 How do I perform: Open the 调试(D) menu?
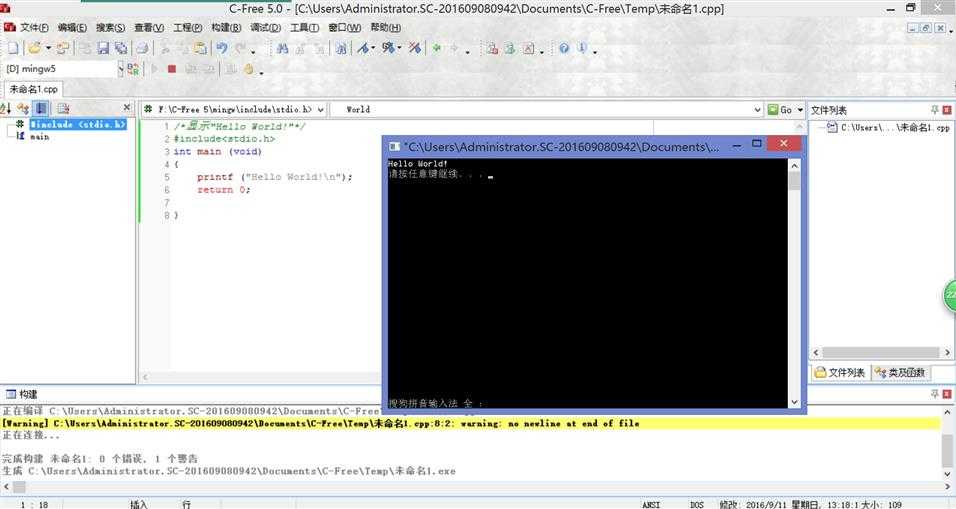pyautogui.click(x=265, y=27)
